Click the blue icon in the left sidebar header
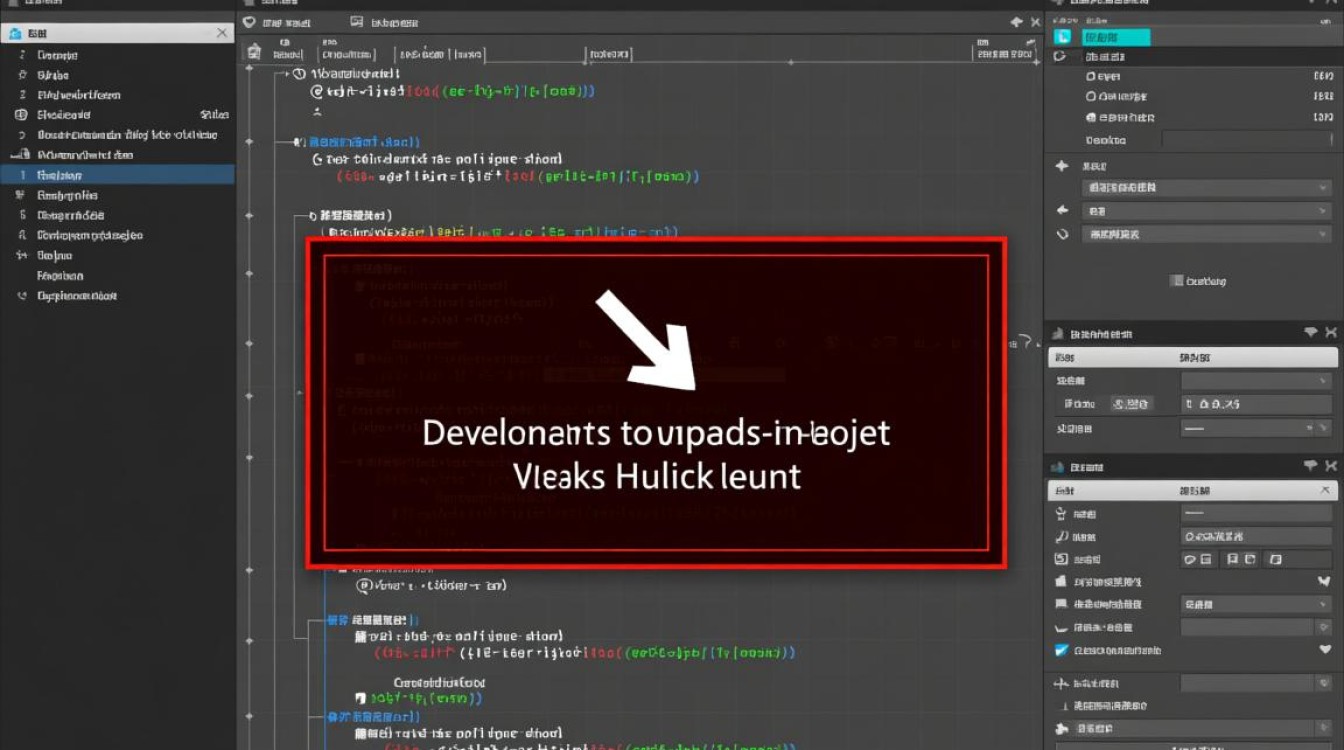 14,33
